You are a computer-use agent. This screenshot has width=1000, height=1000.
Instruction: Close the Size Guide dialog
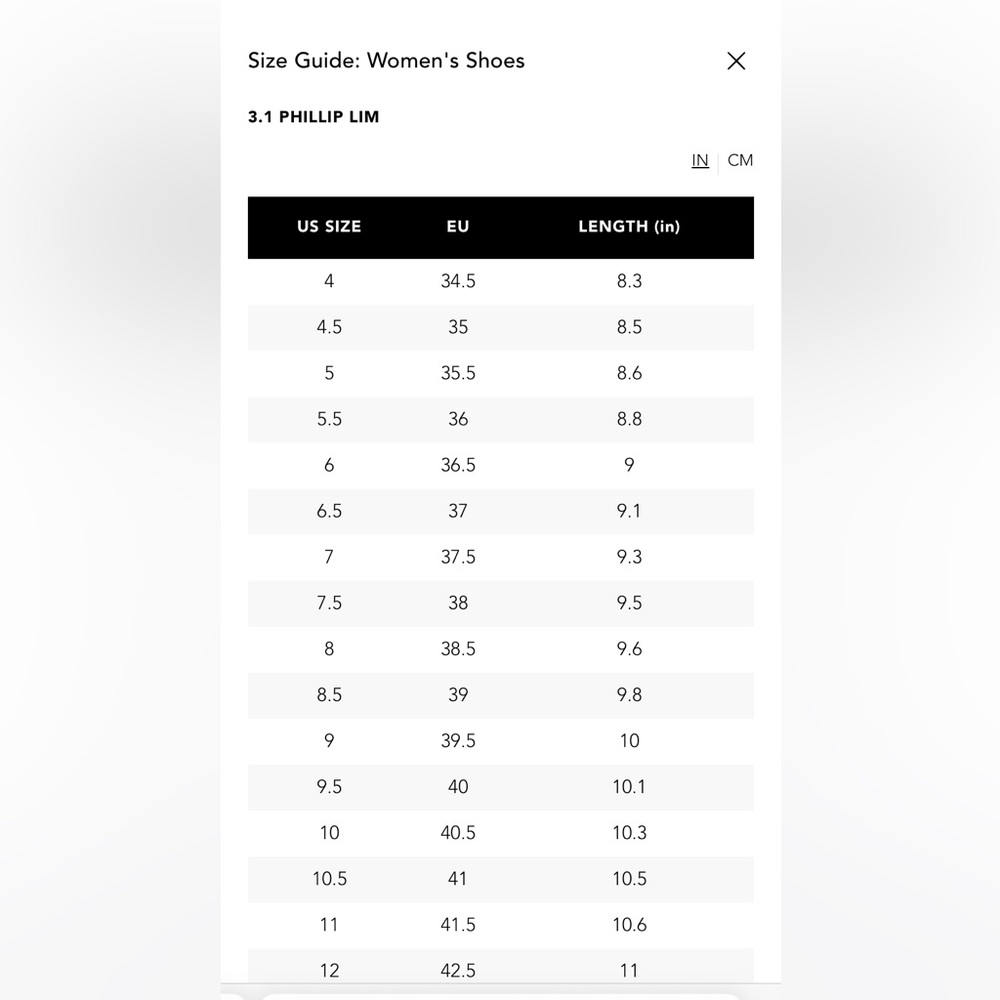click(736, 61)
